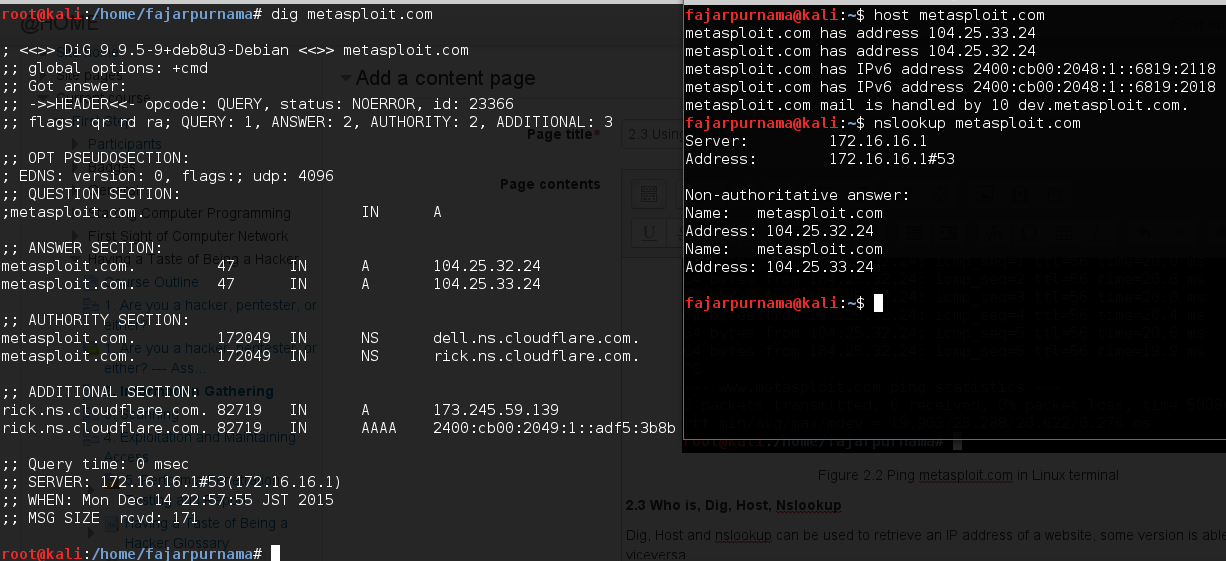1226x561 pixels.
Task: Click the AAAA address 2400:cb00:2049:1::adf5:3b8b
Action: pyautogui.click(x=554, y=428)
